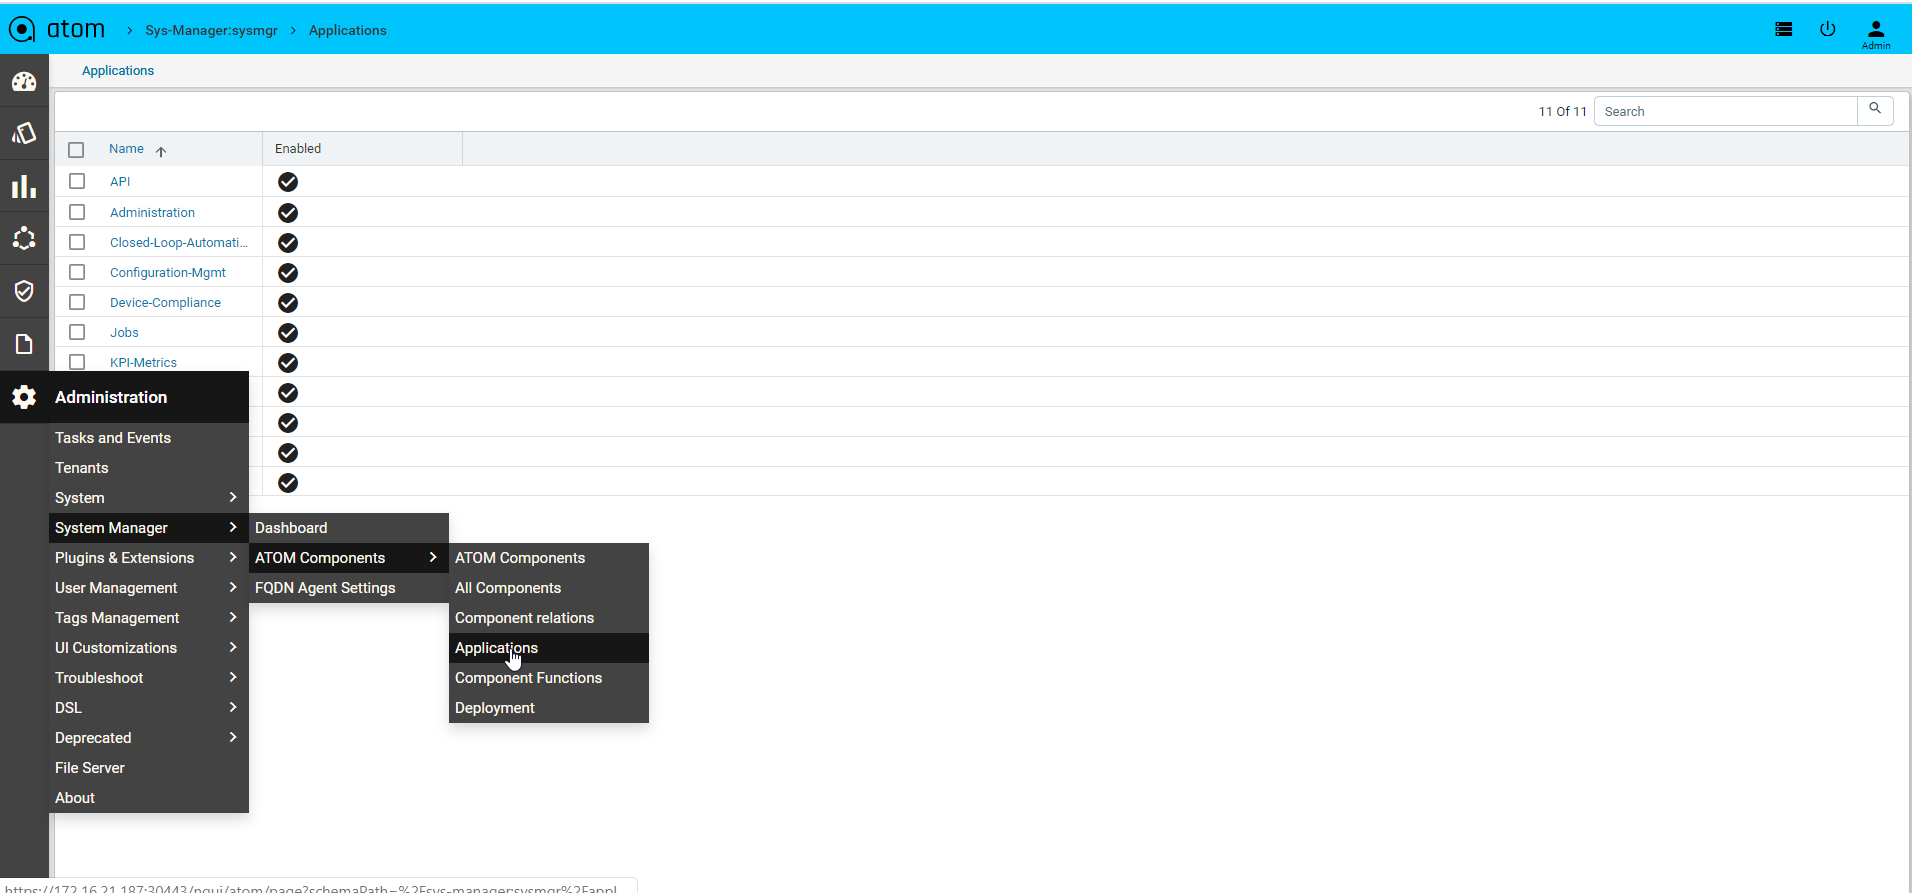Click the search magnifier button

(1875, 110)
